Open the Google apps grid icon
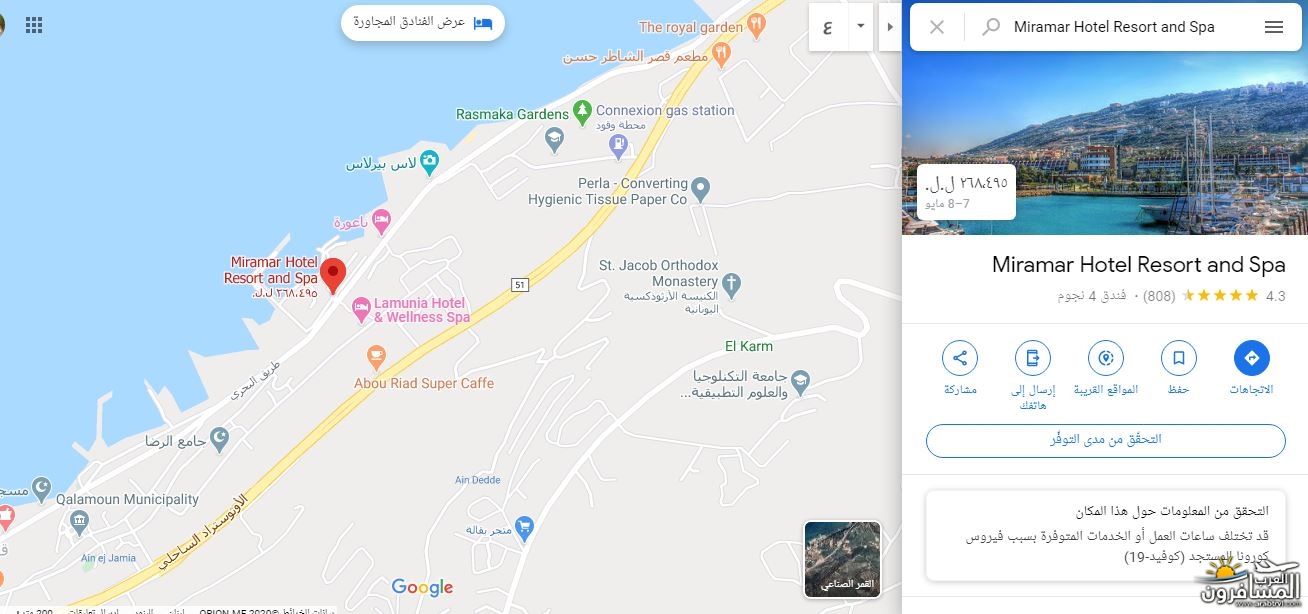Viewport: 1308px width, 614px height. (34, 25)
